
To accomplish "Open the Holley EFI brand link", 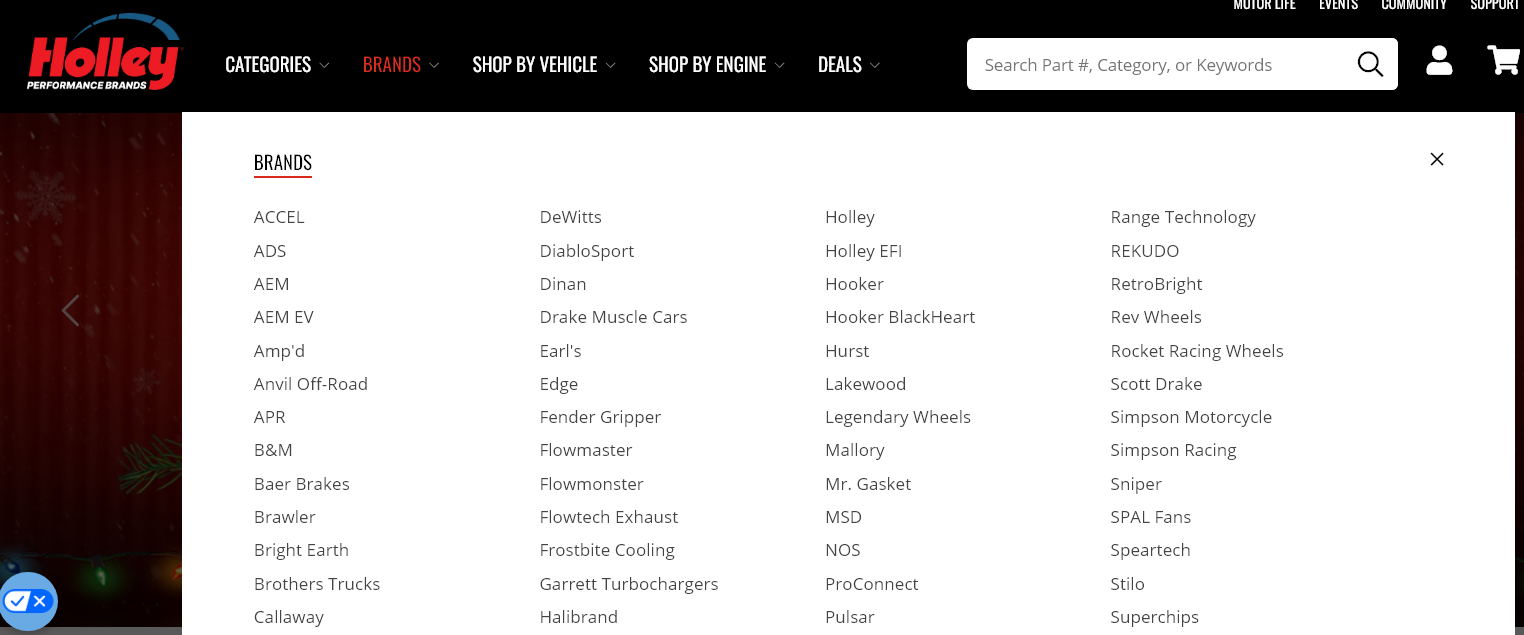I will point(863,251).
